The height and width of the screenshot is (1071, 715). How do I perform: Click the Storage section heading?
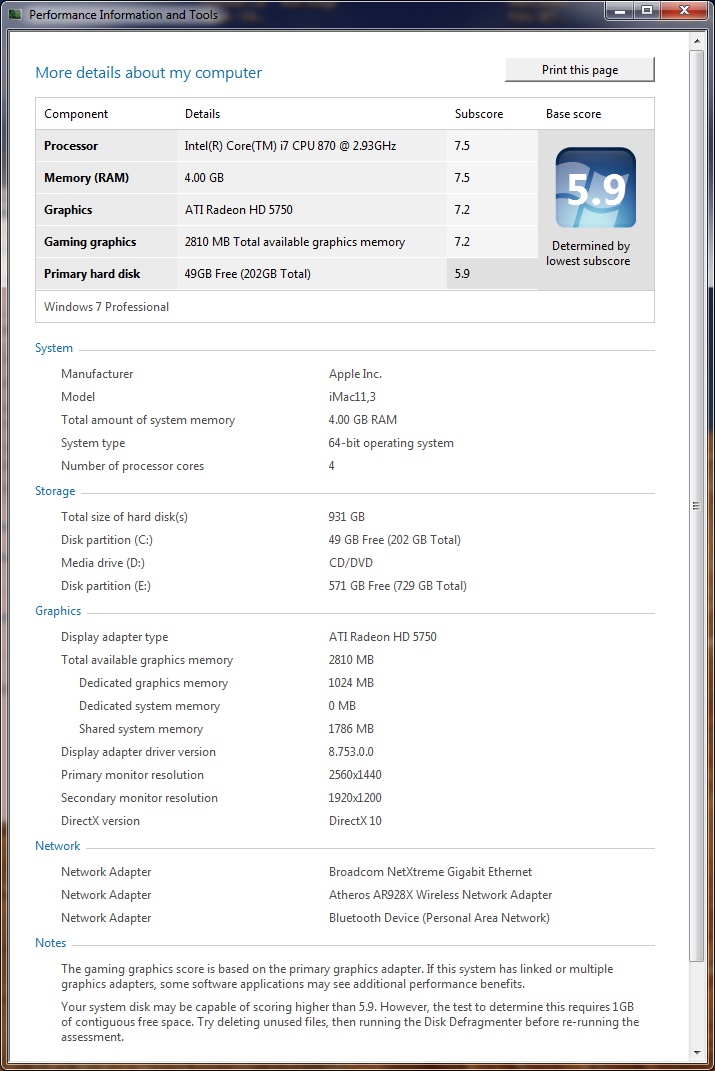coord(55,491)
